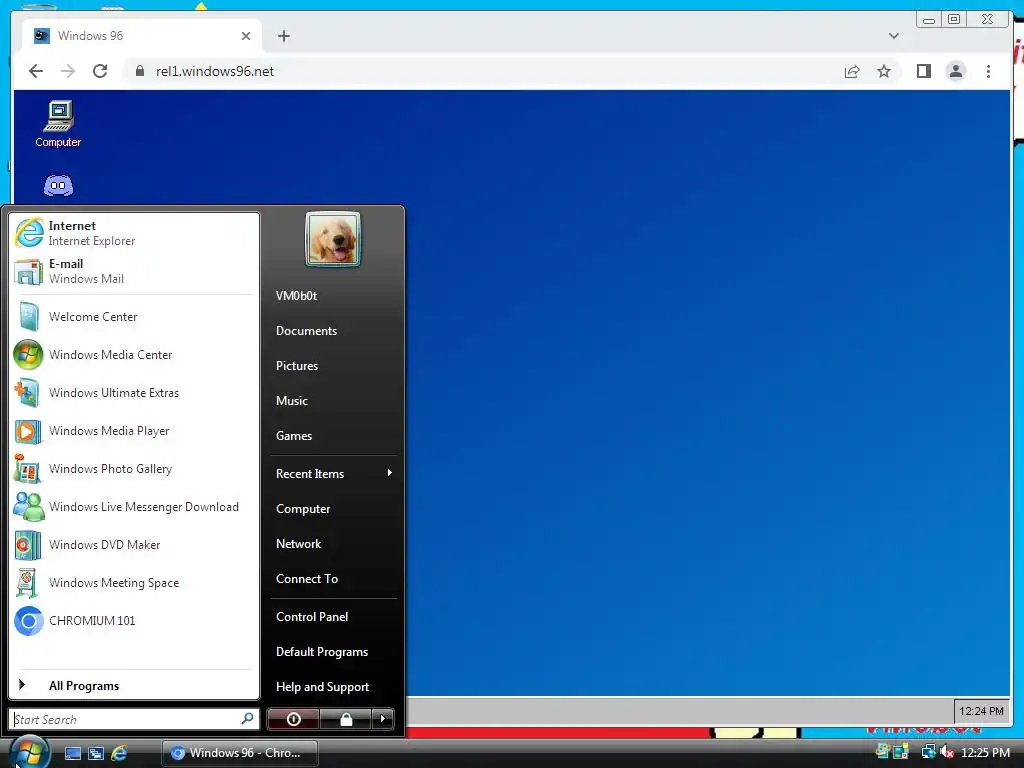This screenshot has width=1024, height=768.
Task: Launch Welcome Center
Action: (134, 317)
